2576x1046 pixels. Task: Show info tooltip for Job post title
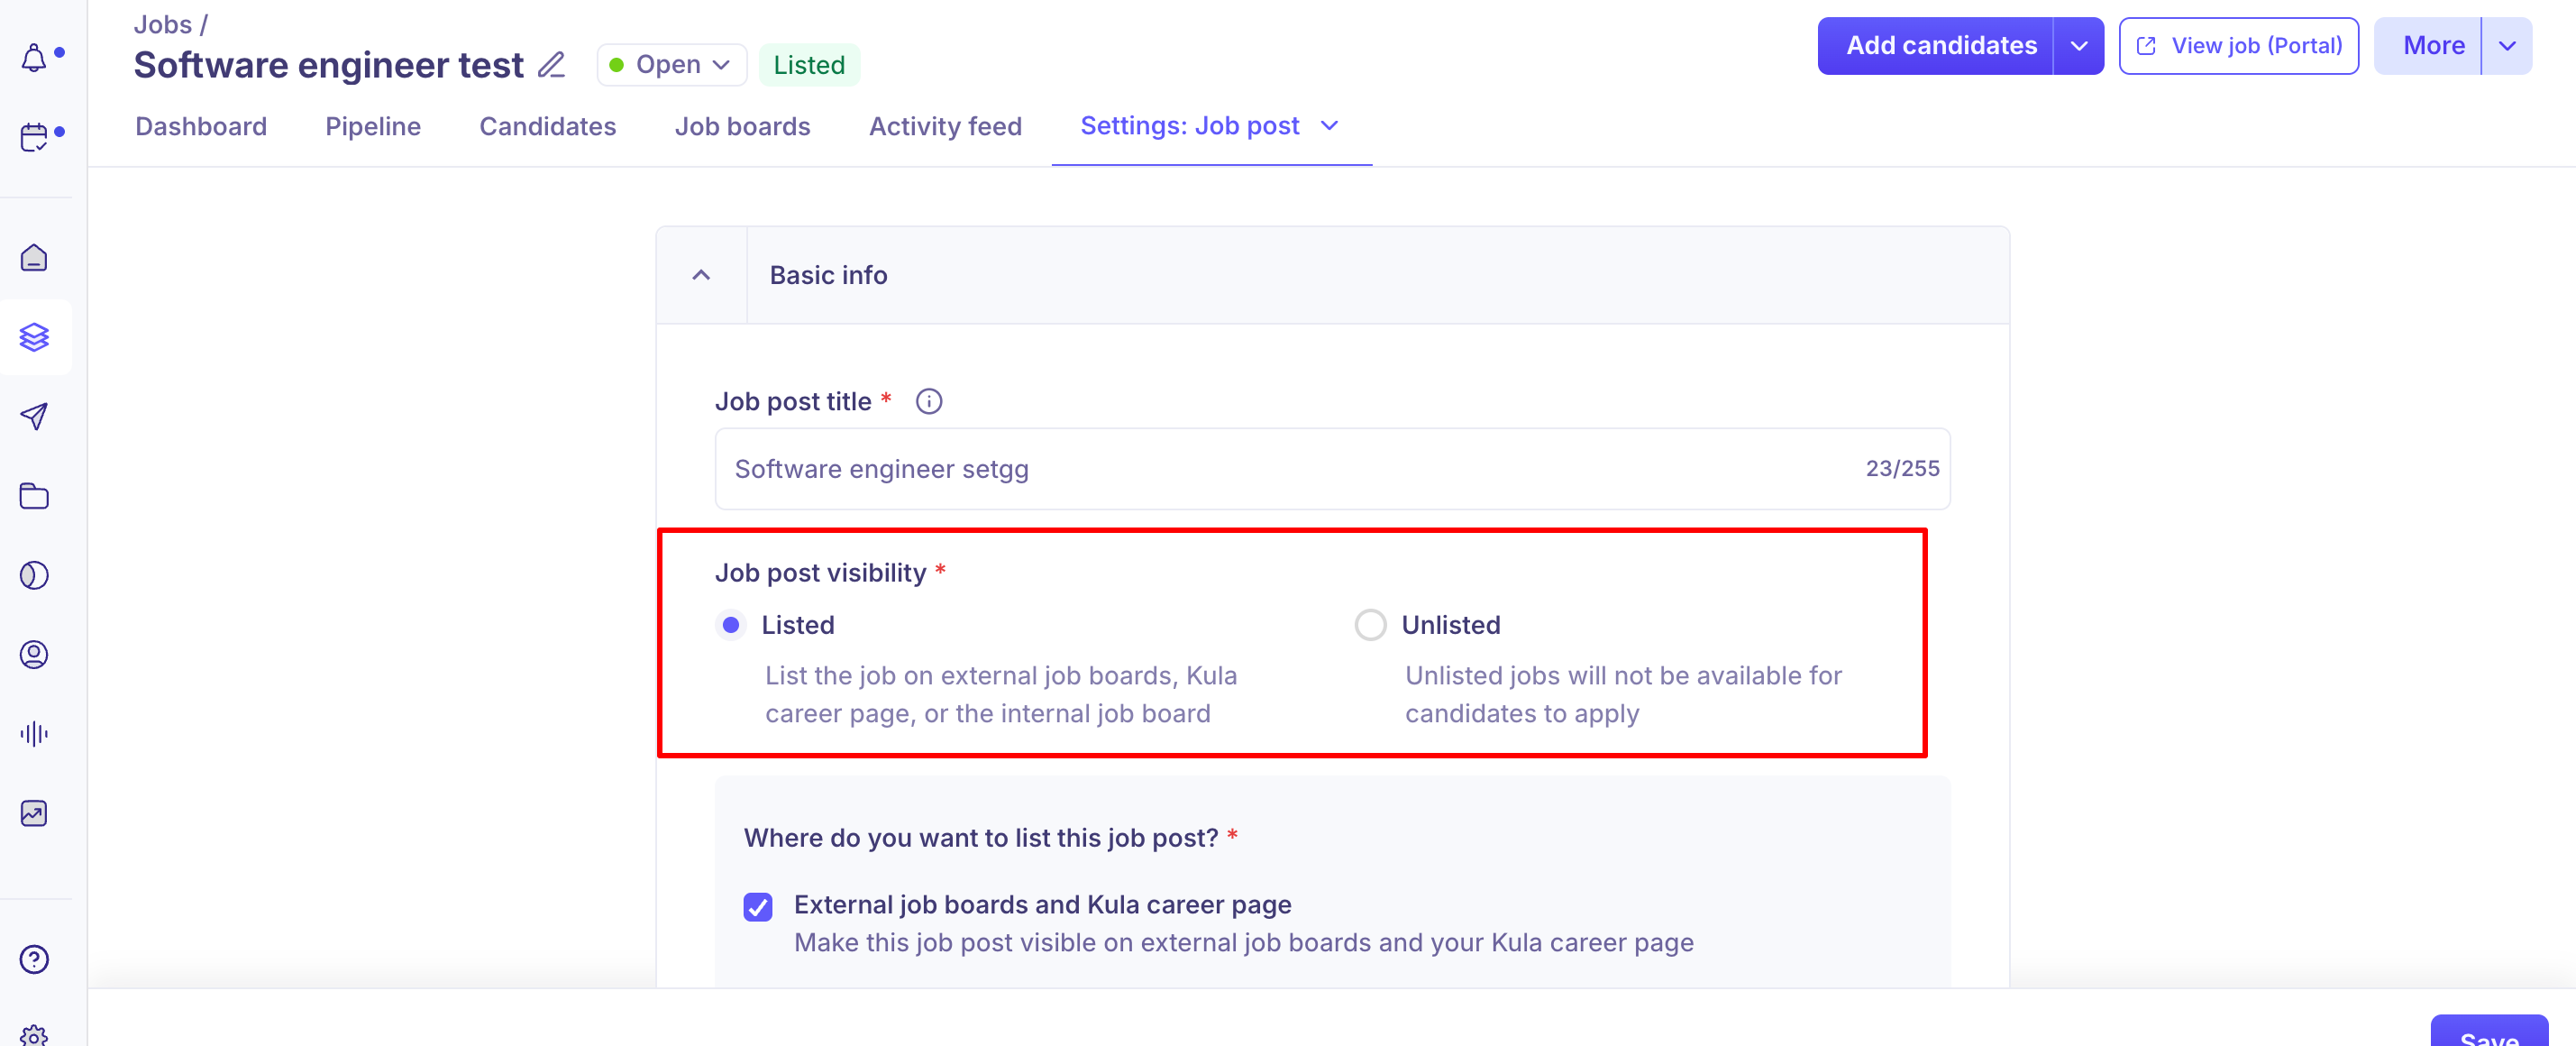click(x=929, y=401)
